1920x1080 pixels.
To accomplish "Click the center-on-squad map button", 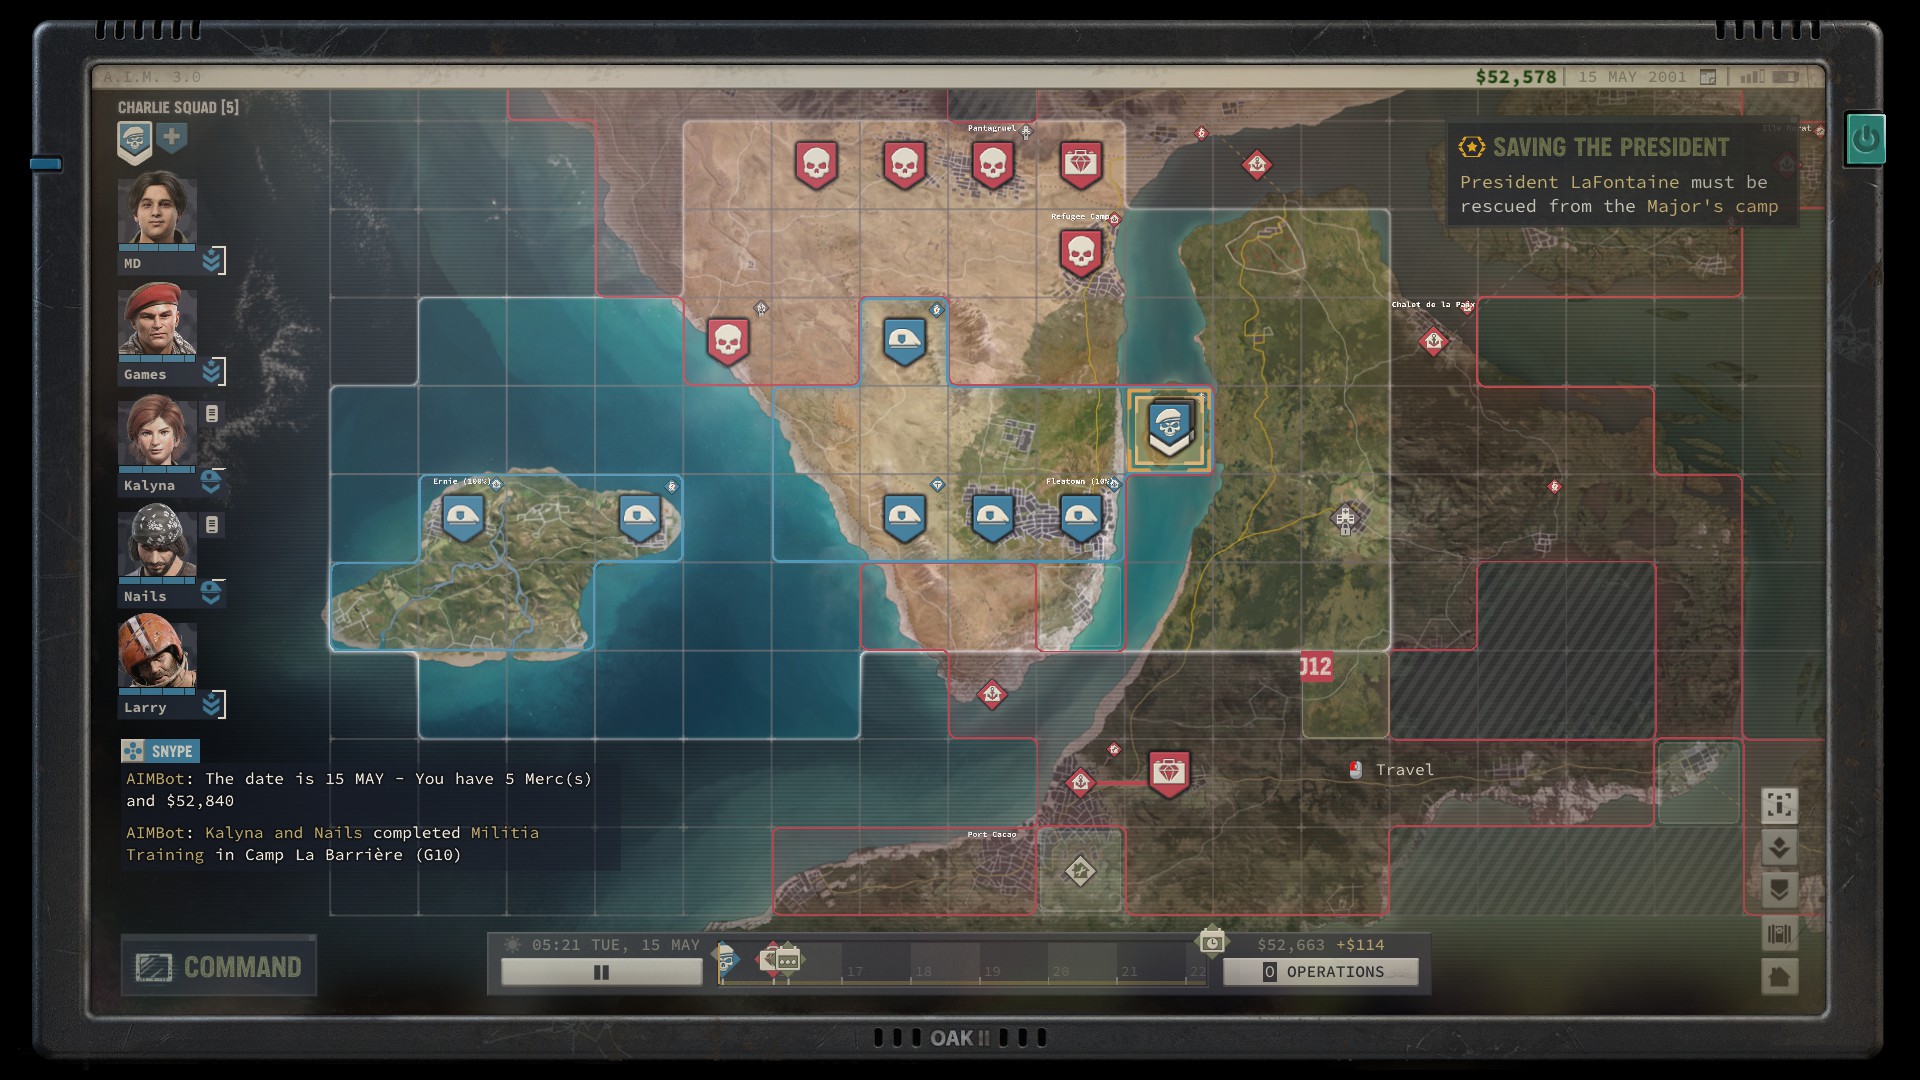I will tap(1779, 805).
